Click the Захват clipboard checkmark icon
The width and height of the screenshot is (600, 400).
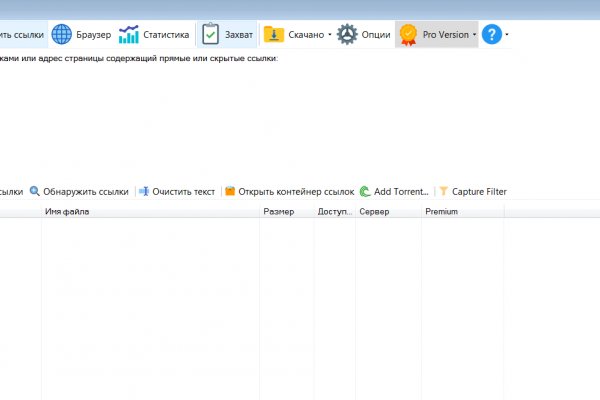pos(210,35)
